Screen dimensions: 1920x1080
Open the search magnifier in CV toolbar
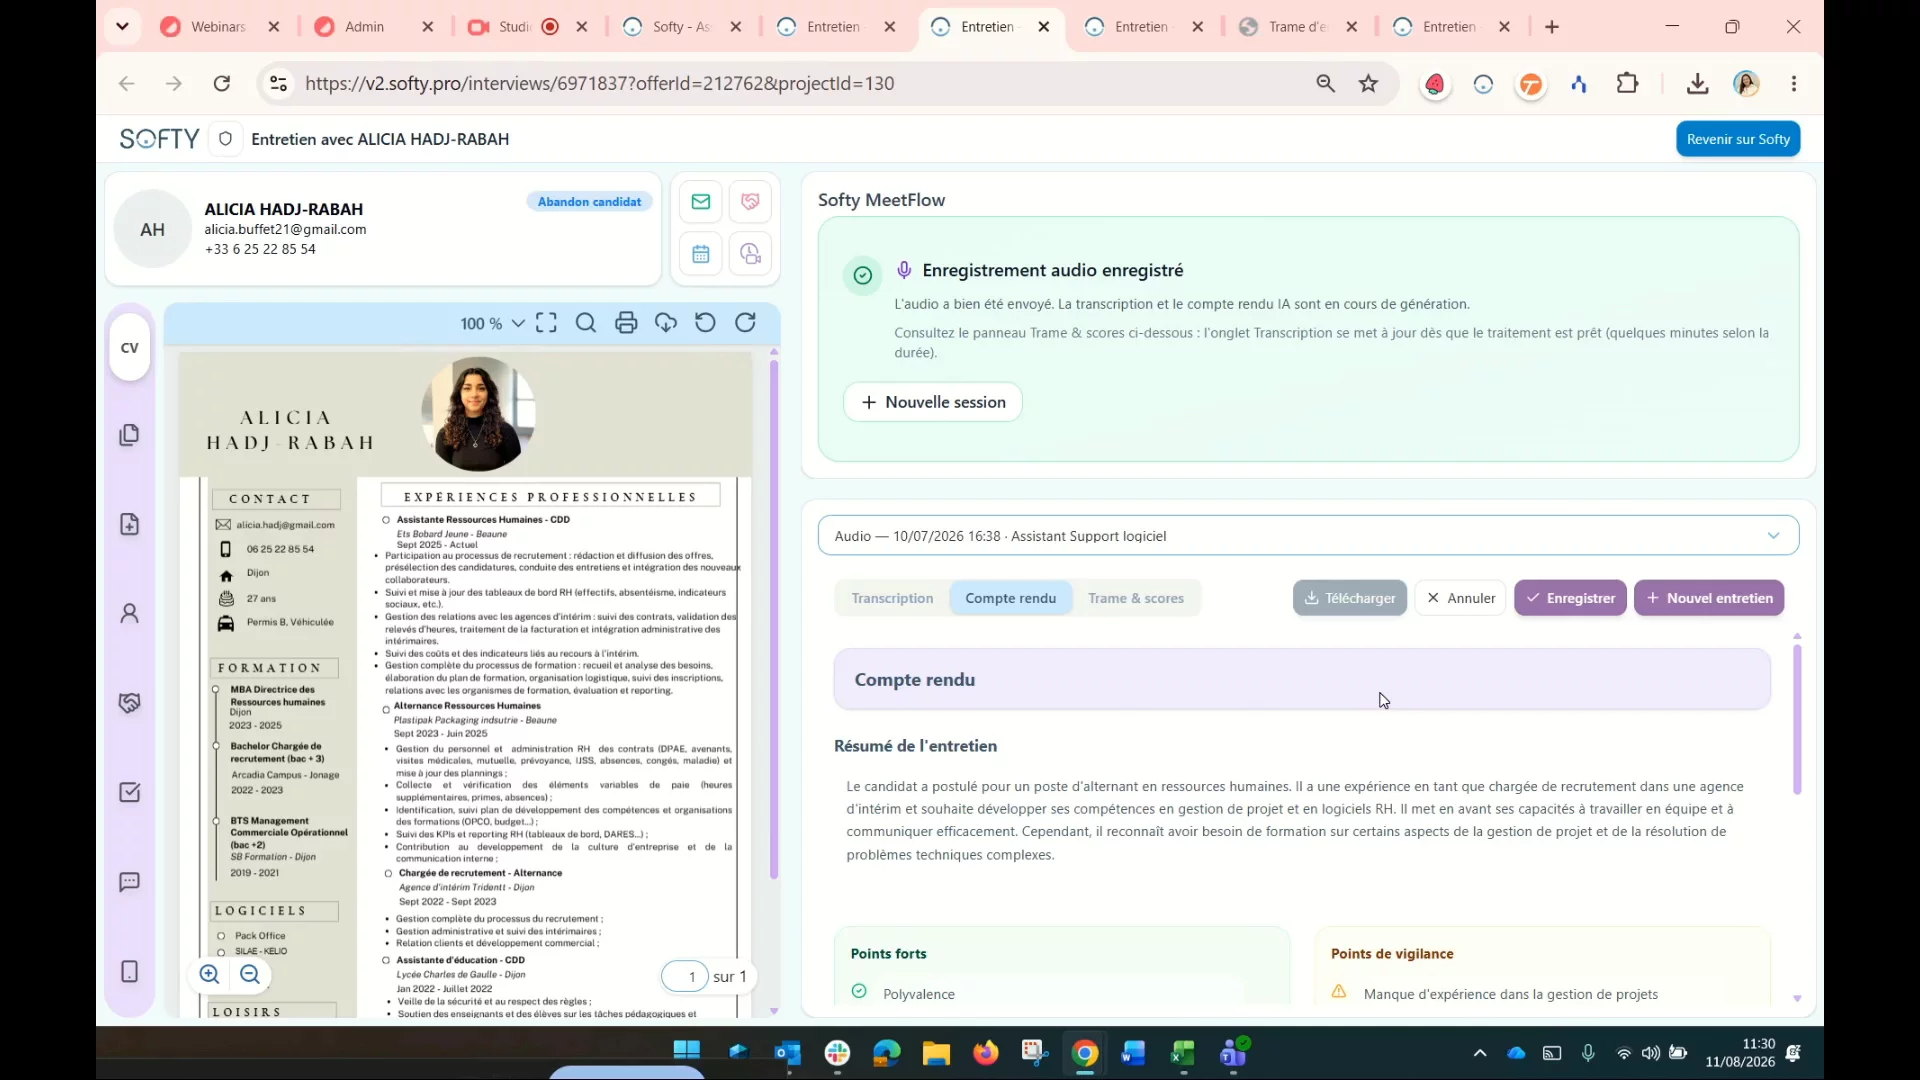[x=586, y=323]
